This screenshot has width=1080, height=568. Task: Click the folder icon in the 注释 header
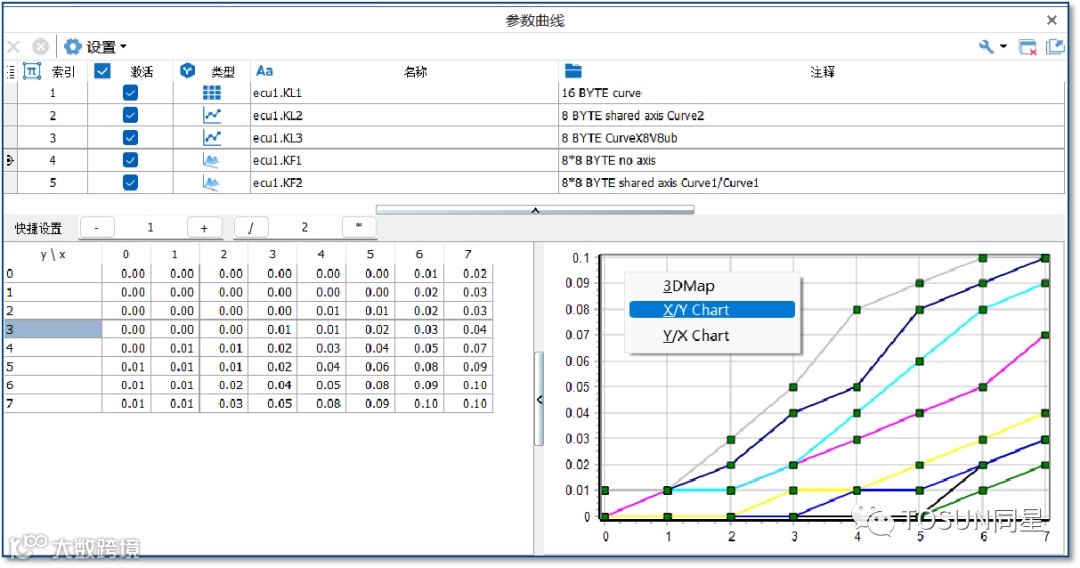(573, 70)
